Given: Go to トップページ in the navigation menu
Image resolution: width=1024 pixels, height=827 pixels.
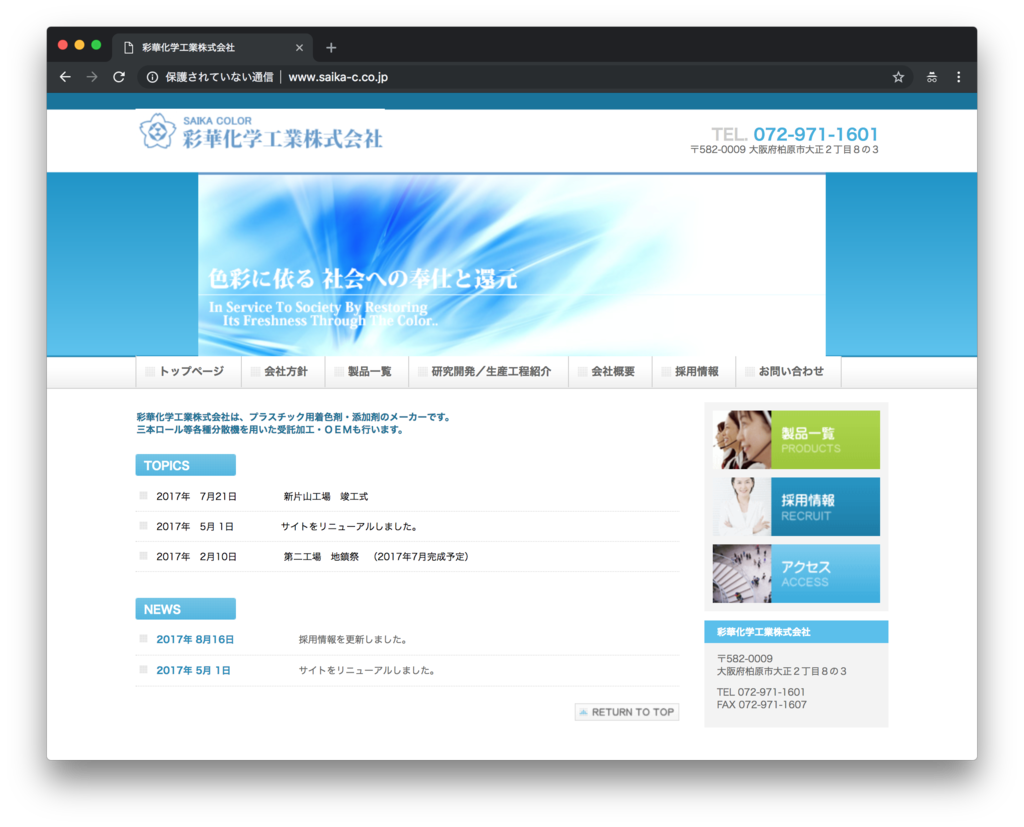Looking at the screenshot, I should [189, 372].
